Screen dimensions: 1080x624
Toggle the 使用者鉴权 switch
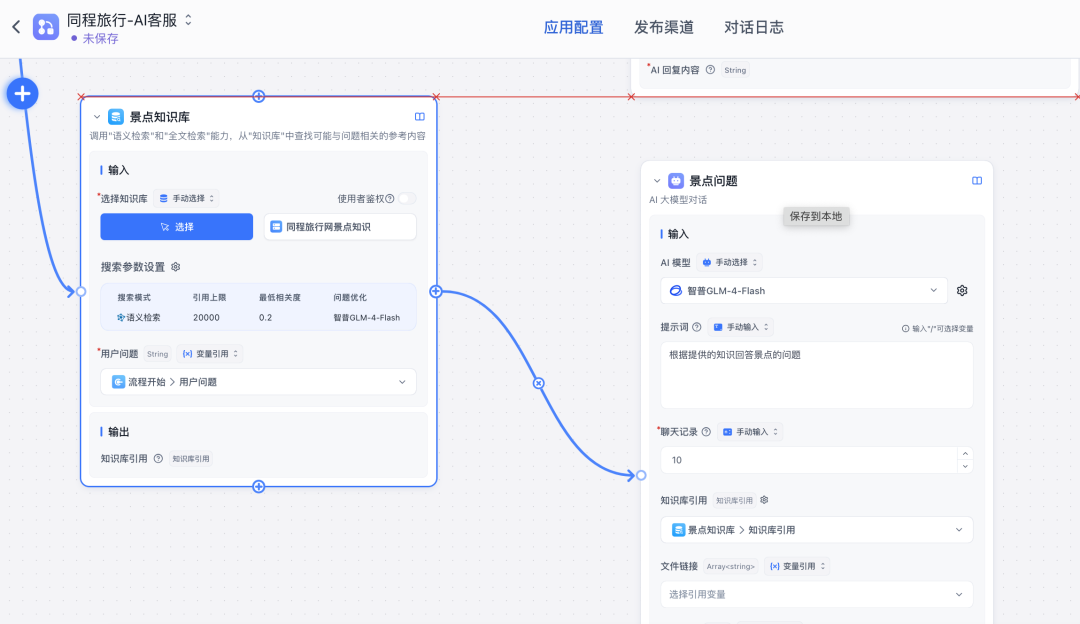point(407,198)
